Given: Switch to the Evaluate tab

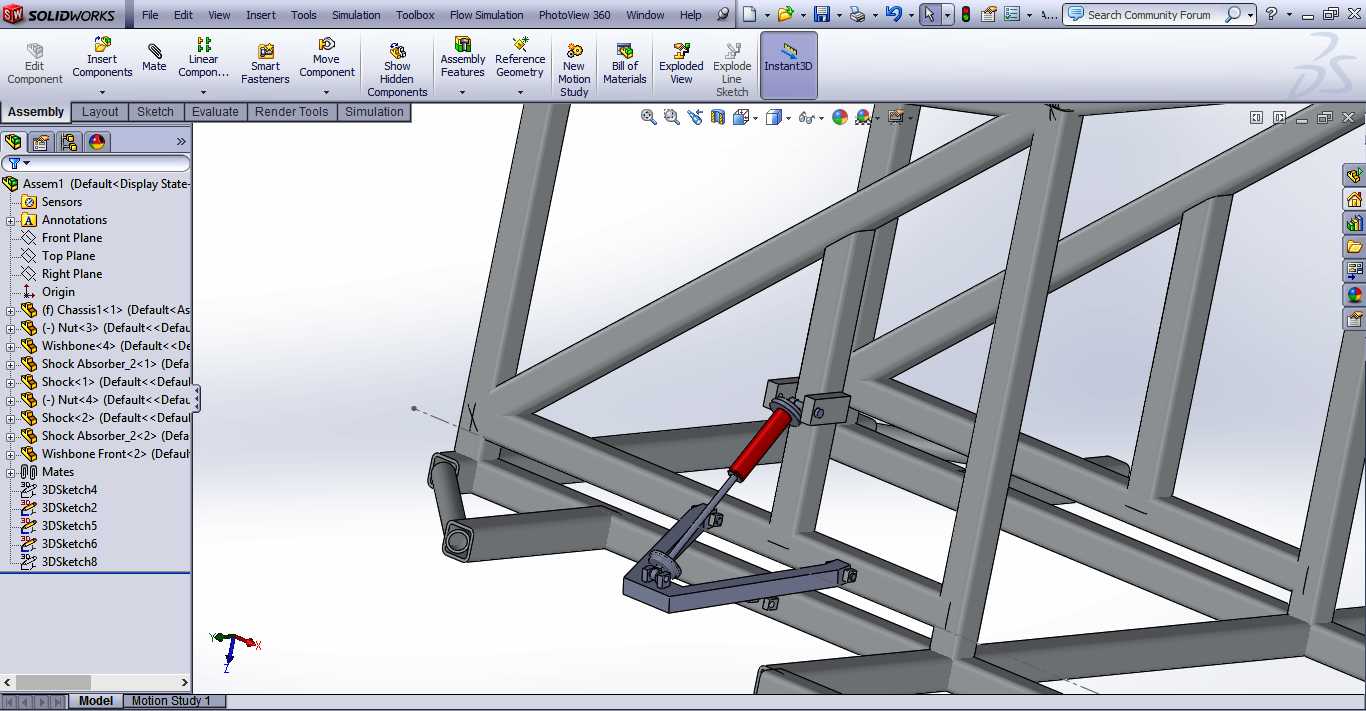Looking at the screenshot, I should point(215,112).
